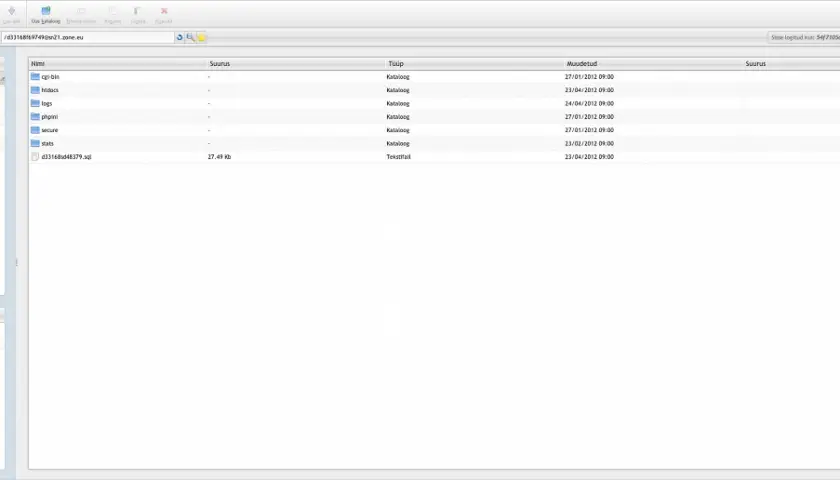Select the htdocs folder
This screenshot has width=840, height=480.
[50, 90]
